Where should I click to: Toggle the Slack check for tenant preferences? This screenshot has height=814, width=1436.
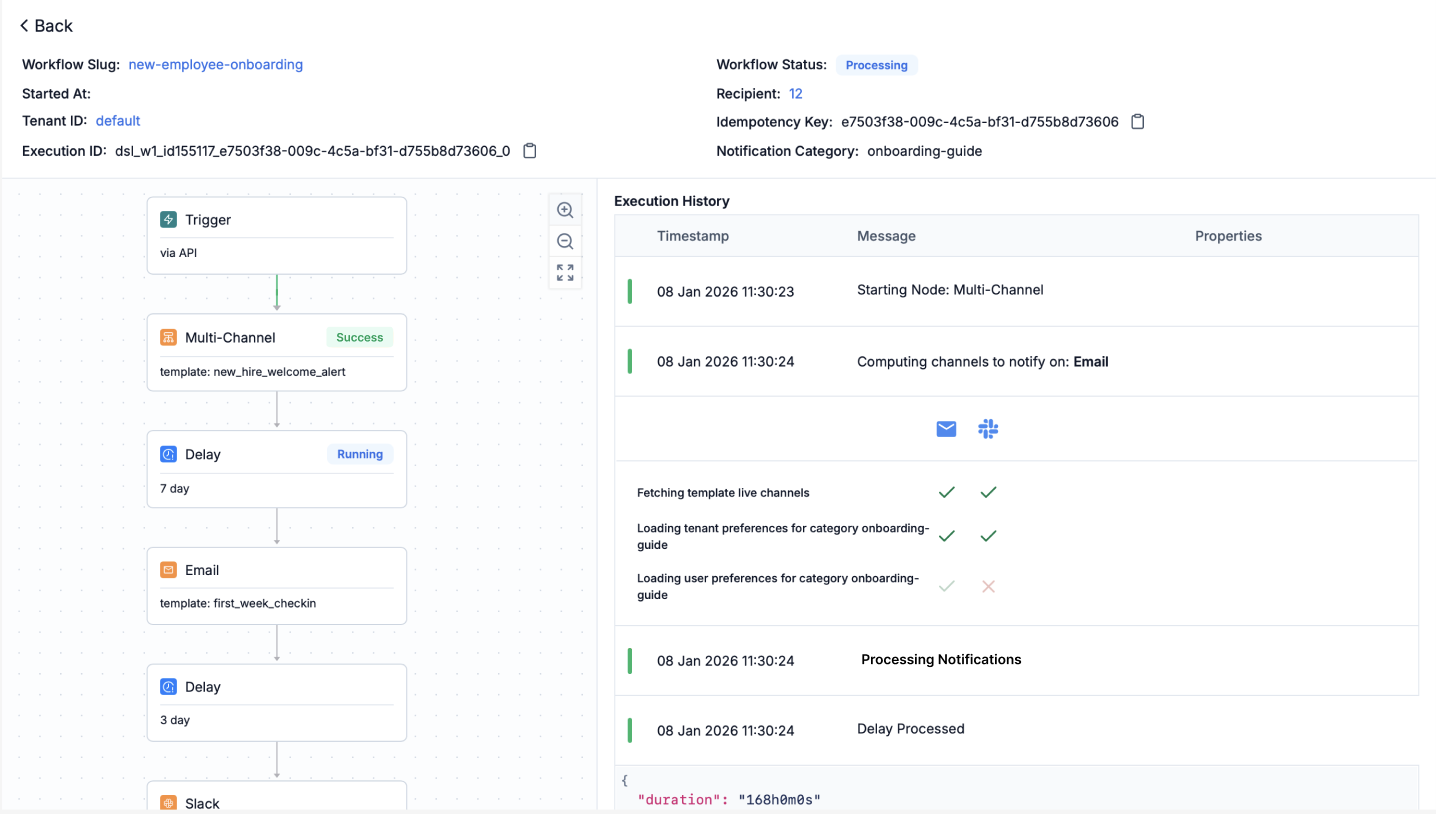[988, 535]
